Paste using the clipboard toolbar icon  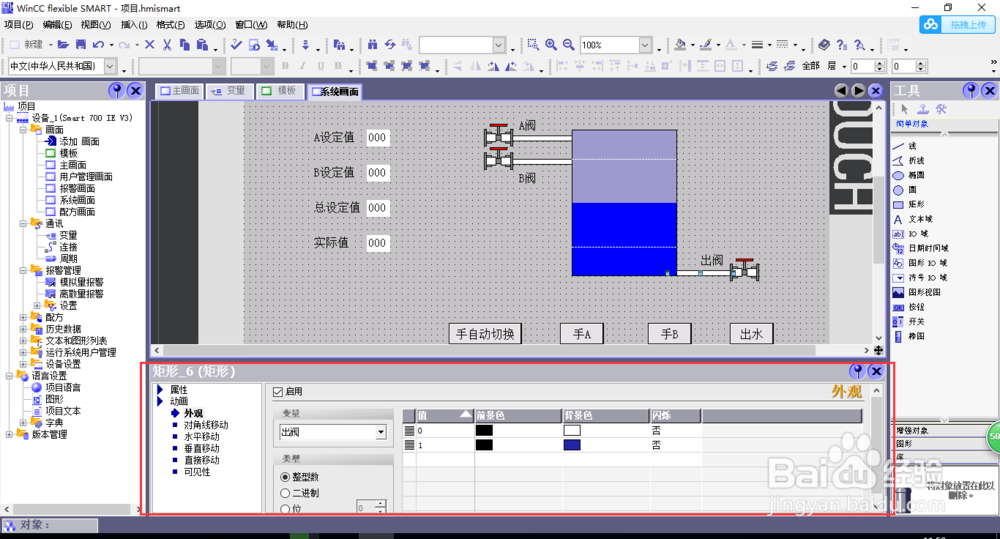point(203,45)
